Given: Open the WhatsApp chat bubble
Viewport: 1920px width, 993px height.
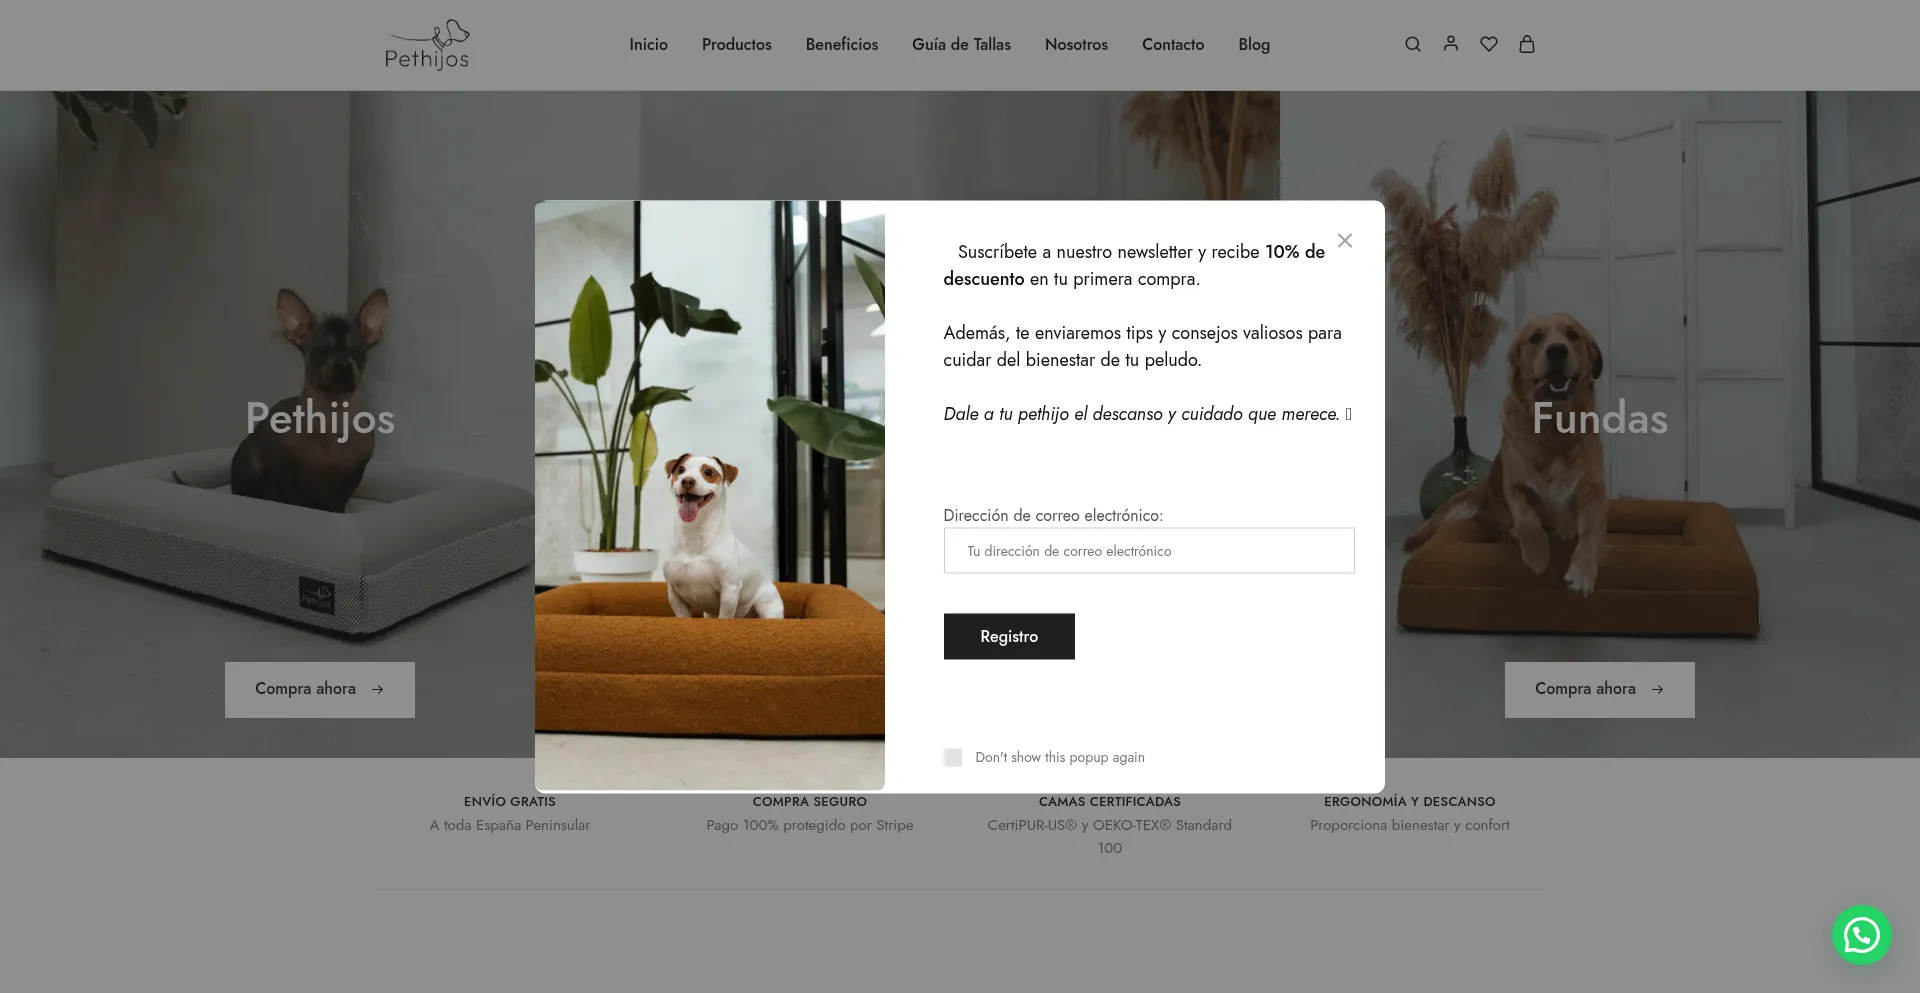Looking at the screenshot, I should pos(1861,935).
